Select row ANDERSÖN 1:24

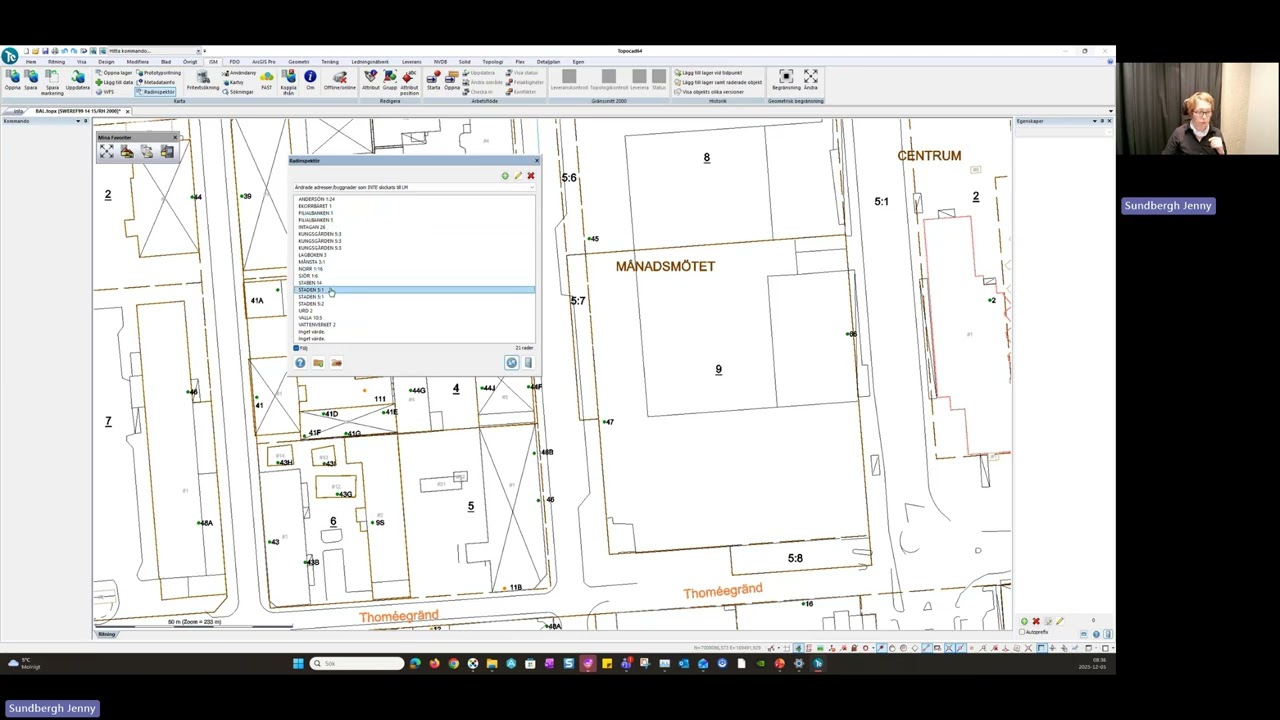pyautogui.click(x=414, y=199)
